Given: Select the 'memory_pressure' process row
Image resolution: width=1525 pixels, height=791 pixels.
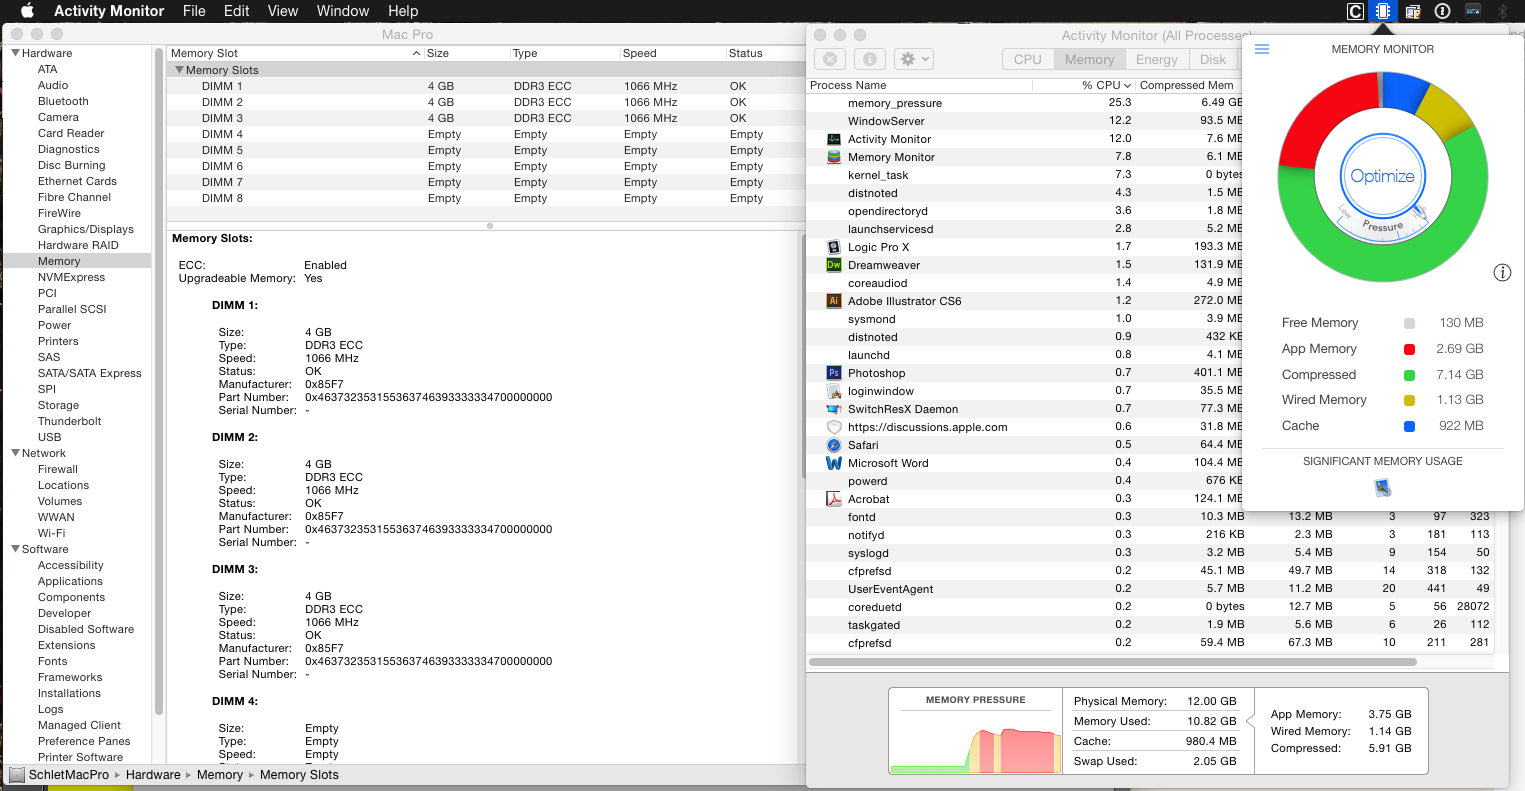Looking at the screenshot, I should click(1025, 103).
